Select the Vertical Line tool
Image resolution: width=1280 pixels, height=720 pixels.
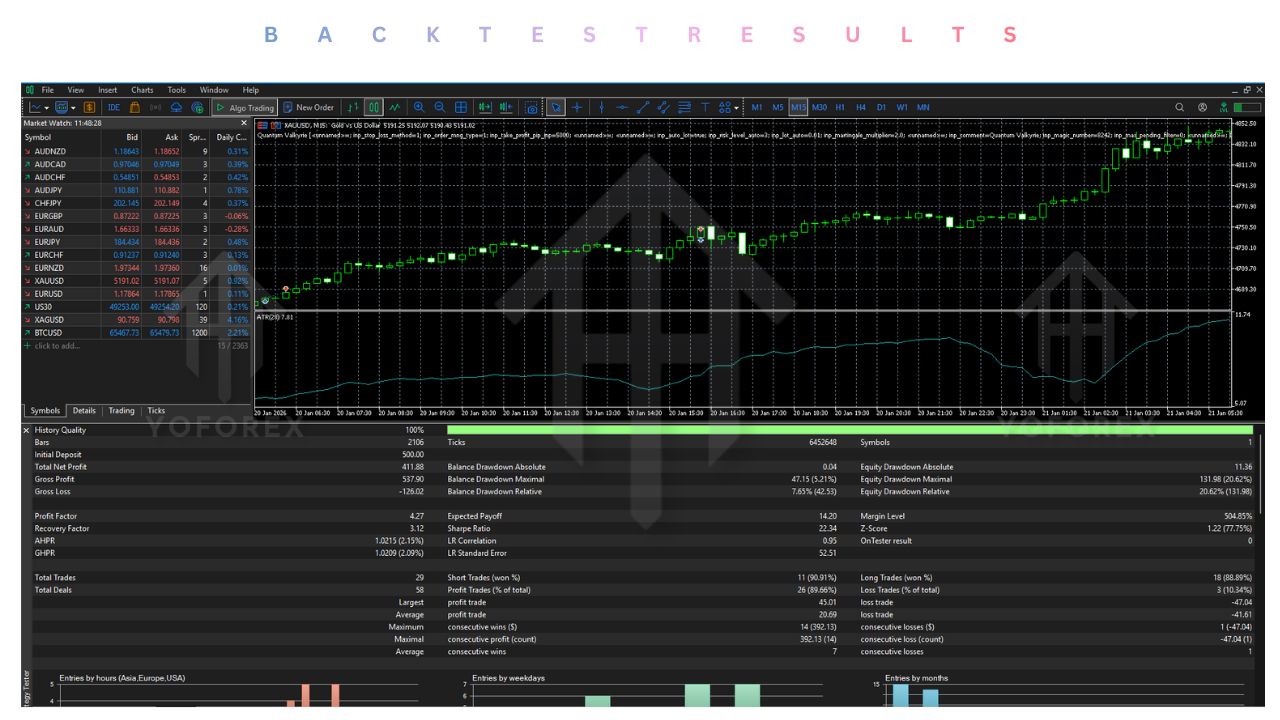(602, 107)
